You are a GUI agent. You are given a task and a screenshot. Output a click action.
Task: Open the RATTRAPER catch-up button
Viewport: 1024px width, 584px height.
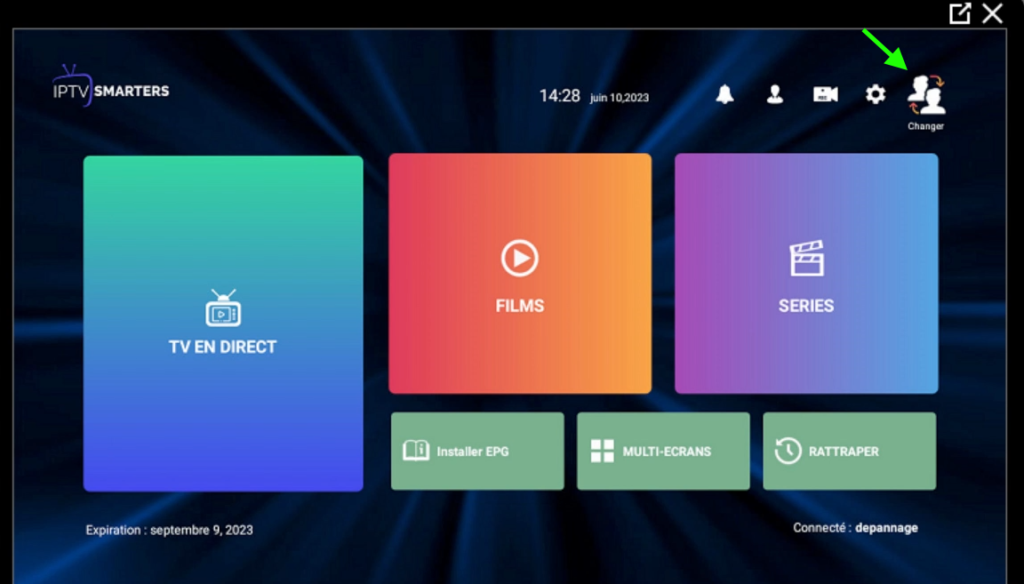coord(850,451)
